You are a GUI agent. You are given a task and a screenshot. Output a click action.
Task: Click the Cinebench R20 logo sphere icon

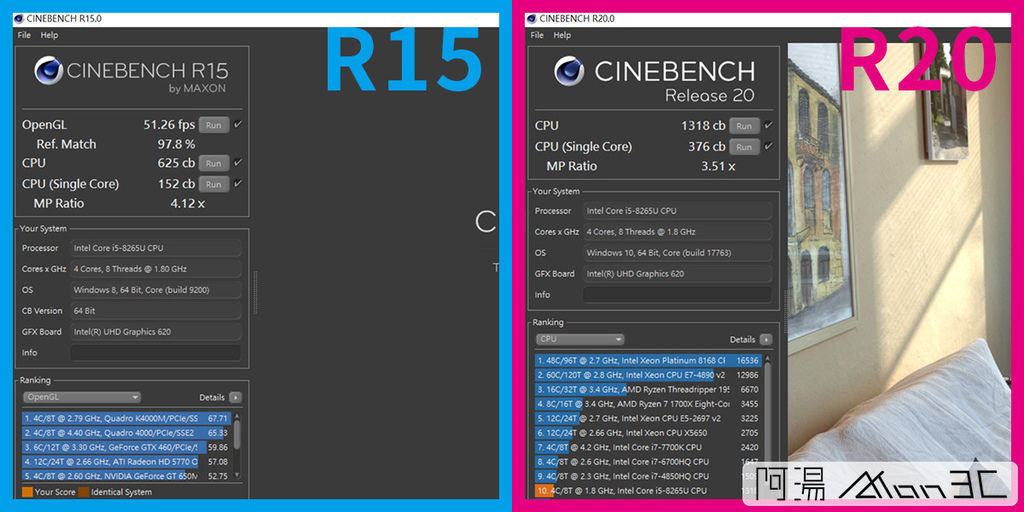569,71
